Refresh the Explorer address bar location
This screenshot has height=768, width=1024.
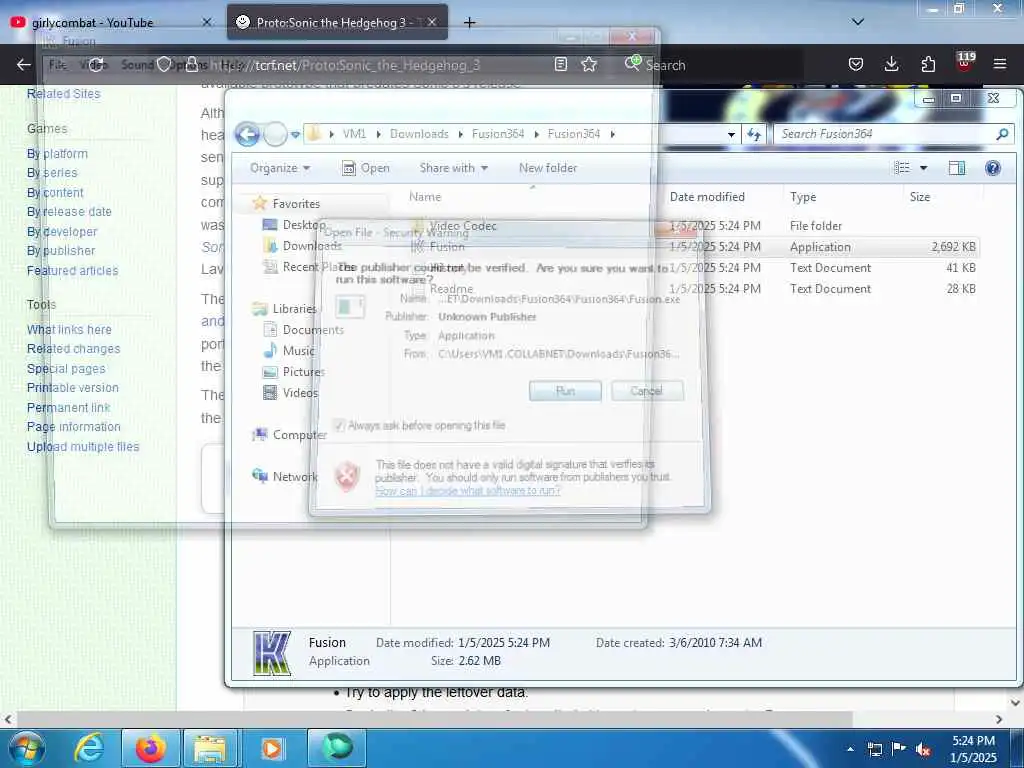754,134
